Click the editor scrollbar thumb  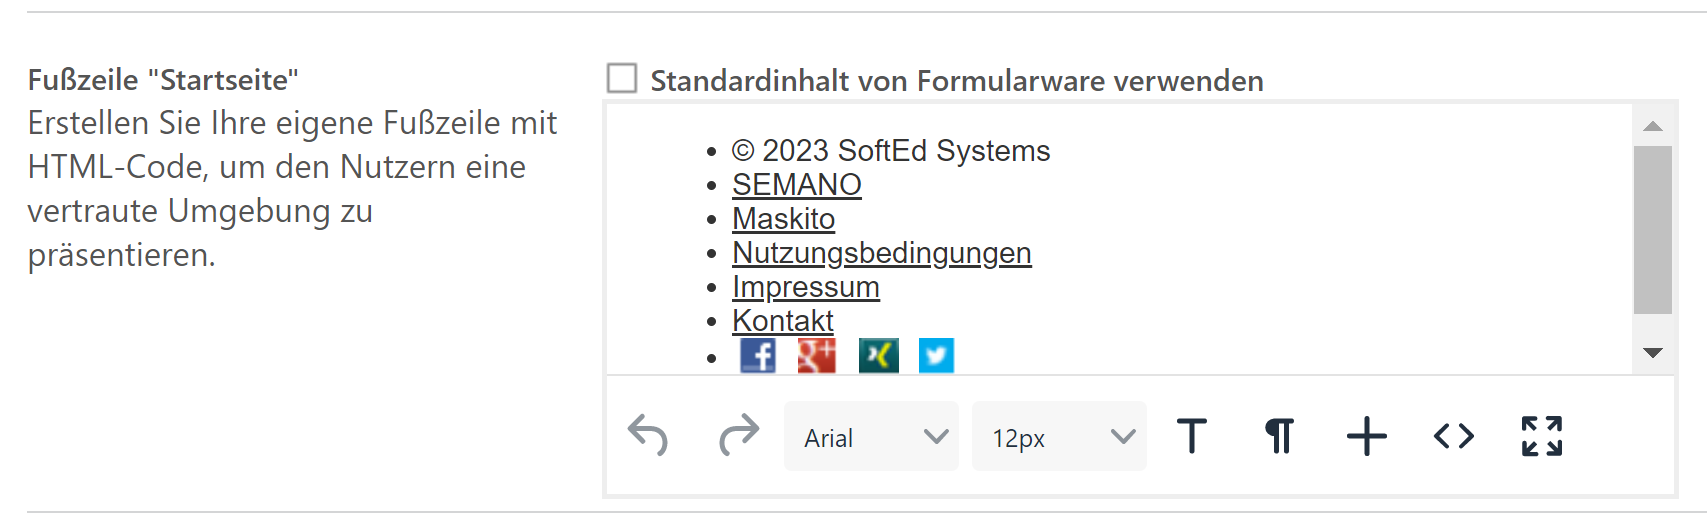tap(1653, 230)
